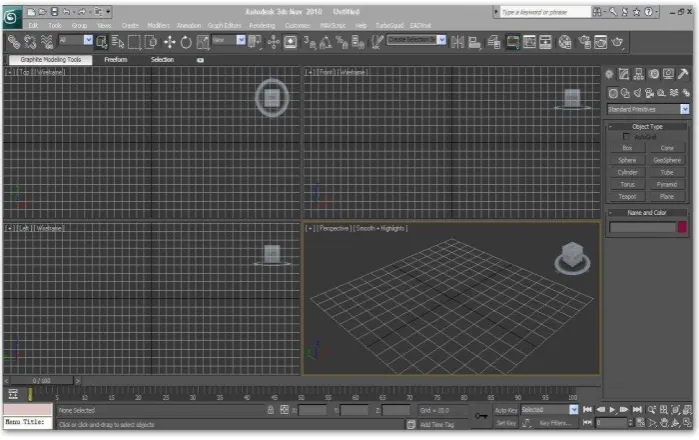Click the Unlink Selection tool
The height and width of the screenshot is (440, 699).
point(30,42)
